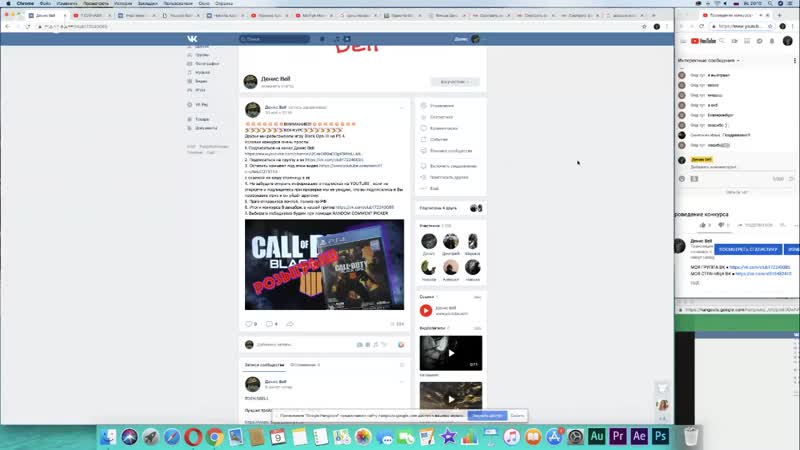
Task: Click back arrow in left Chrome window
Action: click(x=7, y=27)
